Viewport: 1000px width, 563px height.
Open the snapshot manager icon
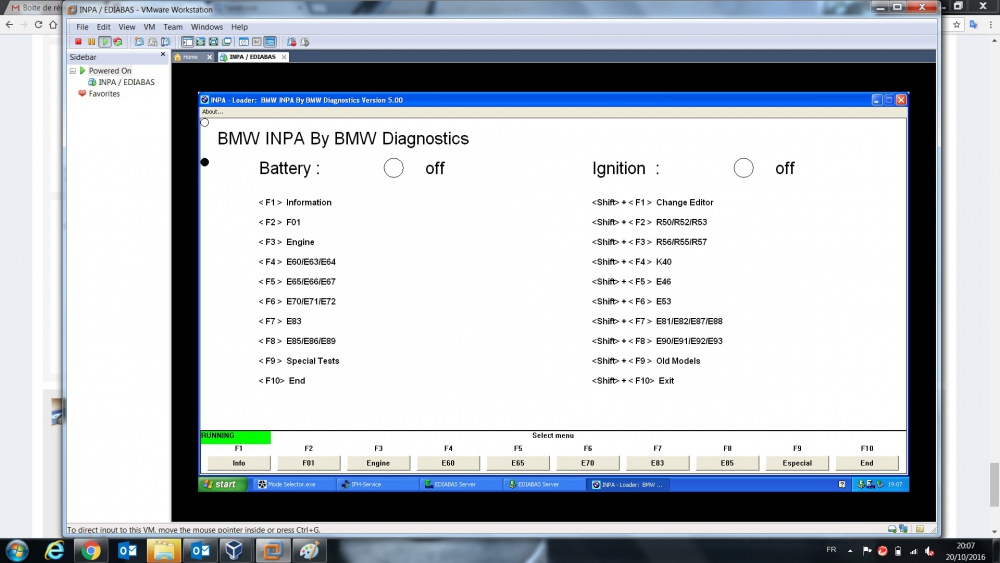point(165,41)
